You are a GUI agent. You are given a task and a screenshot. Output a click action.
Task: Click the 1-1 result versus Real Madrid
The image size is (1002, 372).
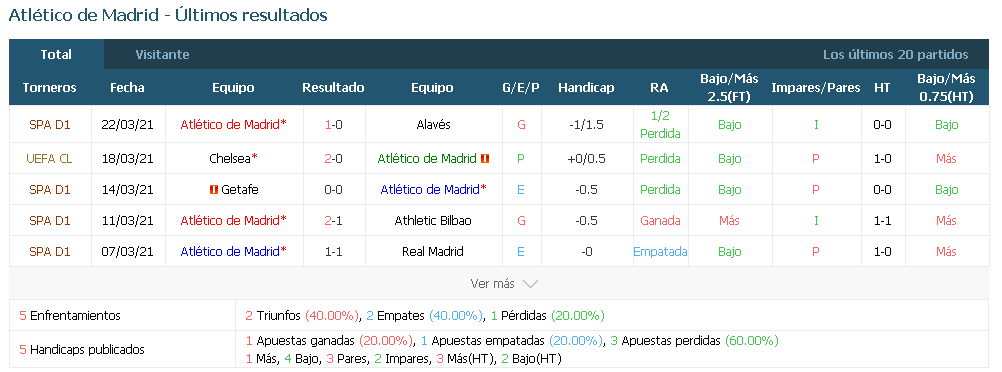(333, 252)
